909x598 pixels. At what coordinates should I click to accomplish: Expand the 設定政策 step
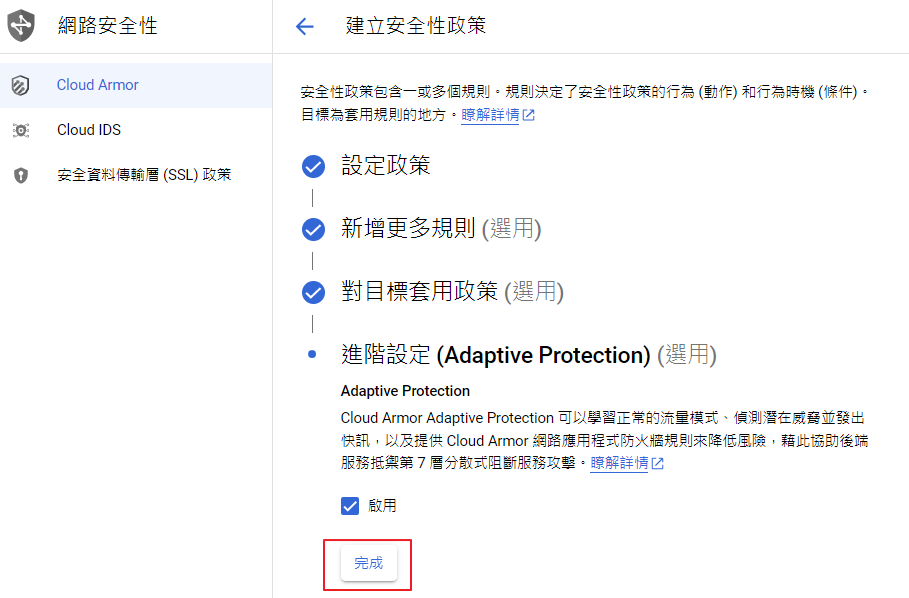pos(386,166)
